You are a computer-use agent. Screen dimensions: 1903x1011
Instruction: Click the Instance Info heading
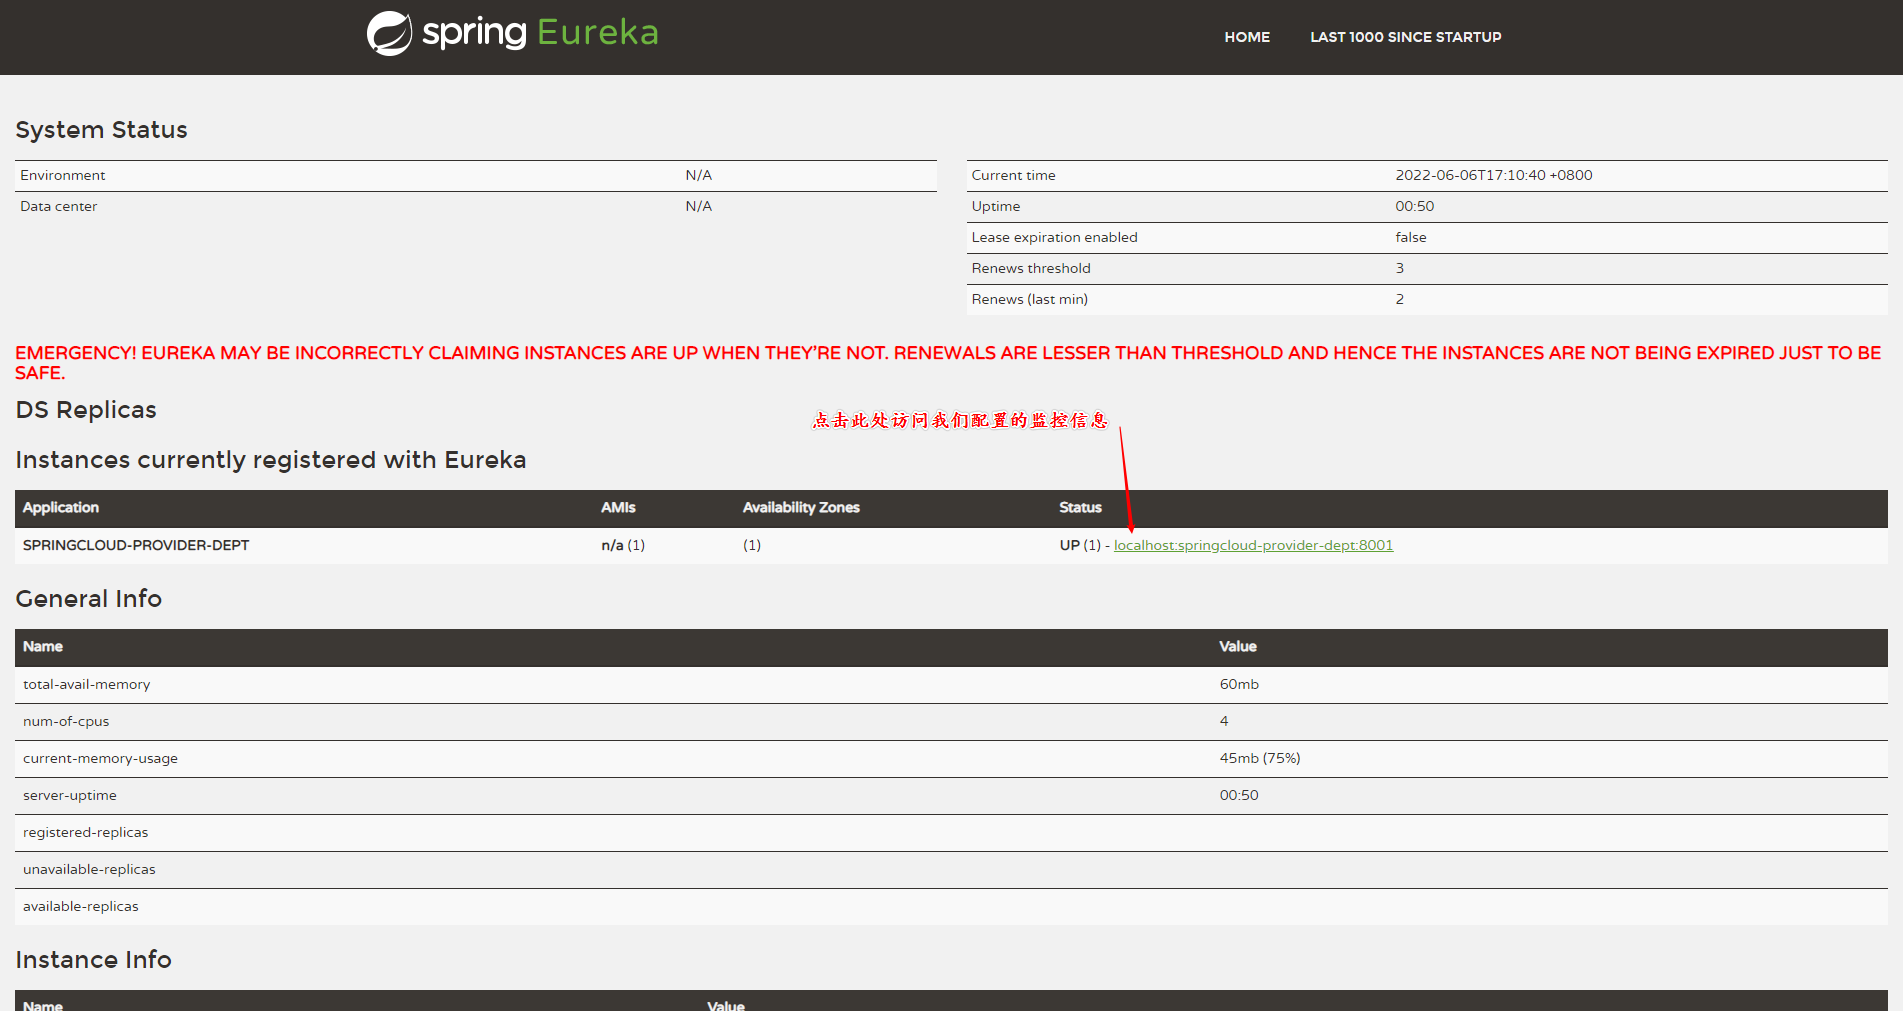(93, 960)
